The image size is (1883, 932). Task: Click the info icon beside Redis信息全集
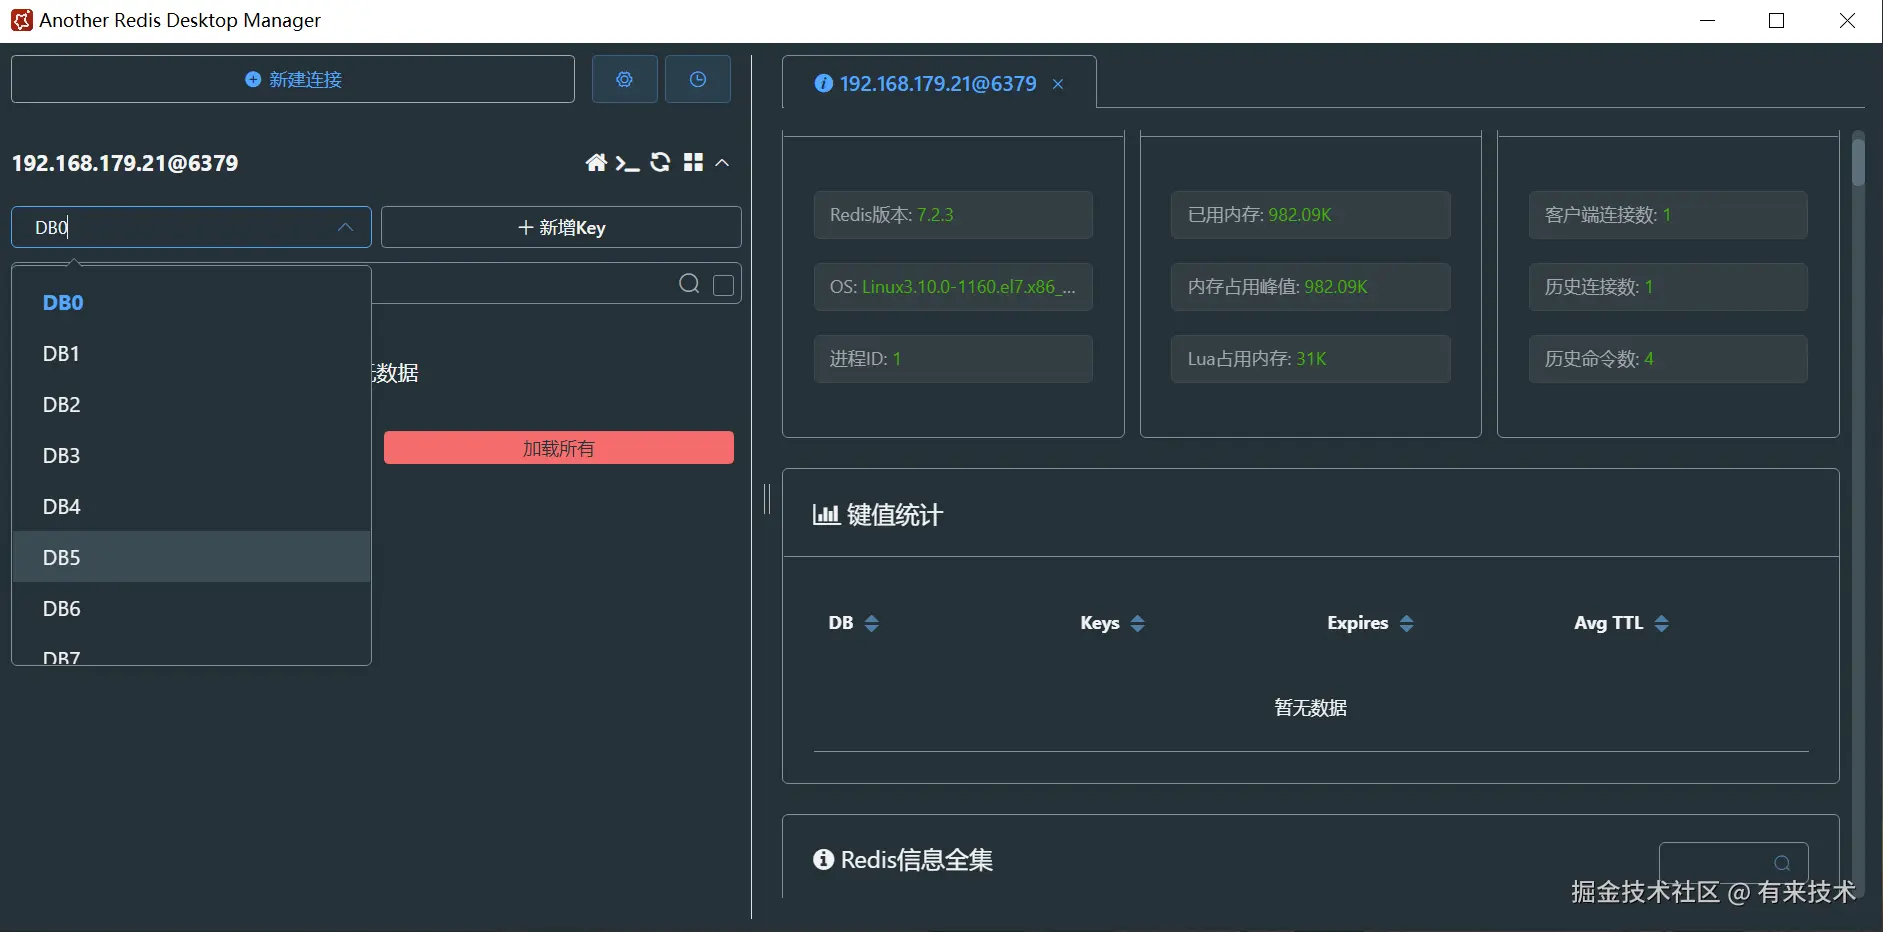point(823,860)
